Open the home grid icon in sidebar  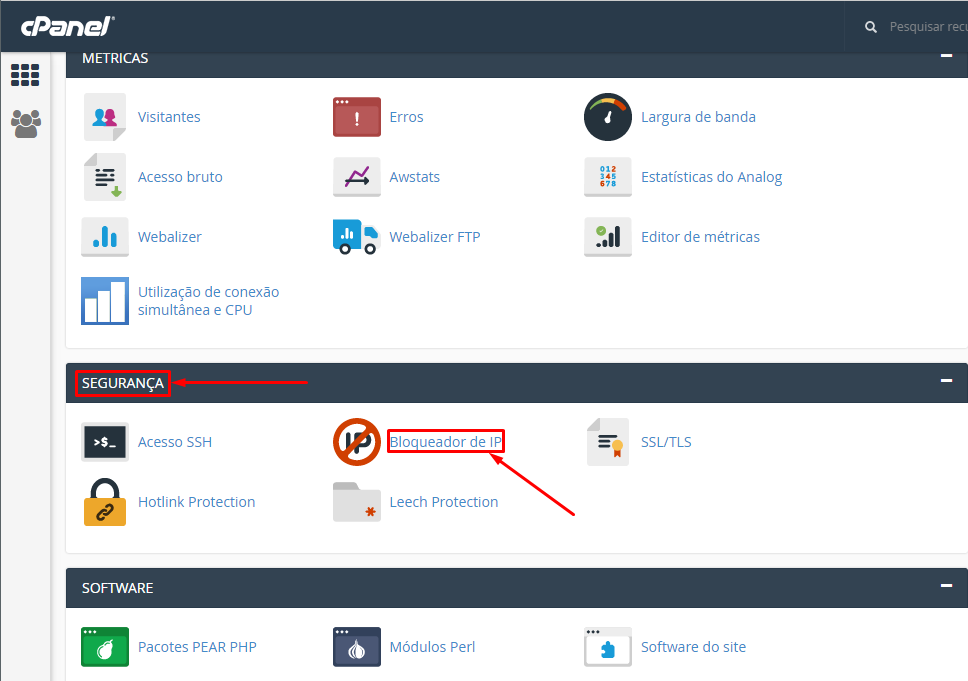(x=25, y=75)
